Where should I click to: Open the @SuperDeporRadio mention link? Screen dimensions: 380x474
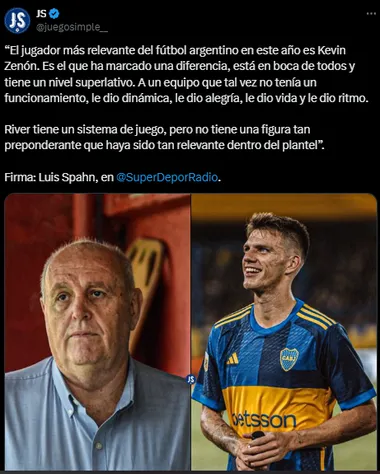click(x=167, y=177)
